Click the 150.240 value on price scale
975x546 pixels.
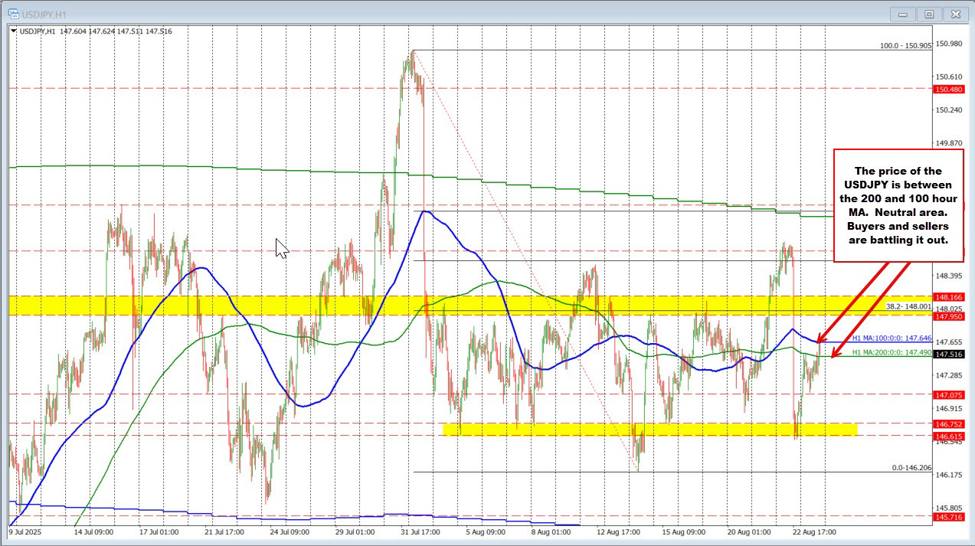949,110
